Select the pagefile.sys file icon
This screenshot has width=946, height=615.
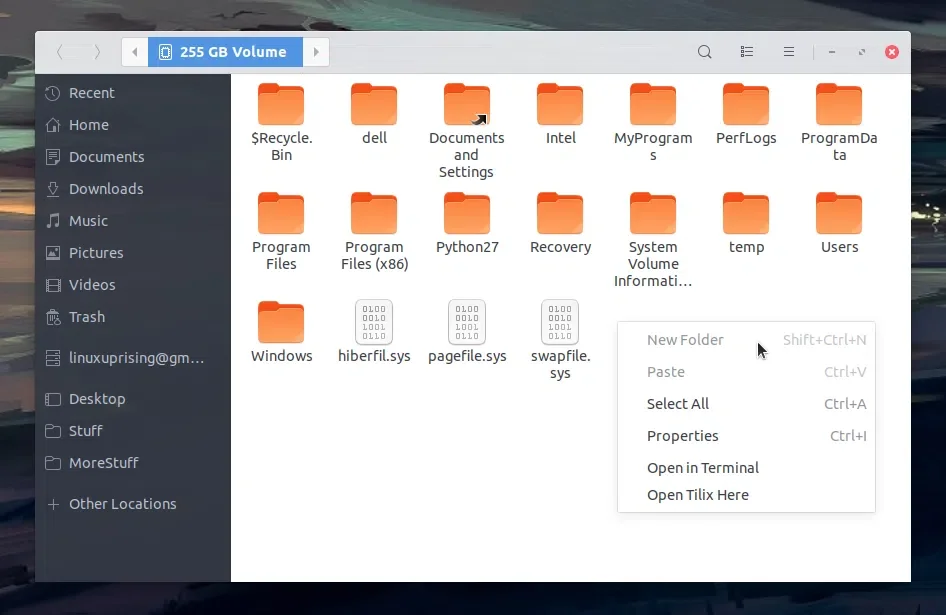[467, 323]
